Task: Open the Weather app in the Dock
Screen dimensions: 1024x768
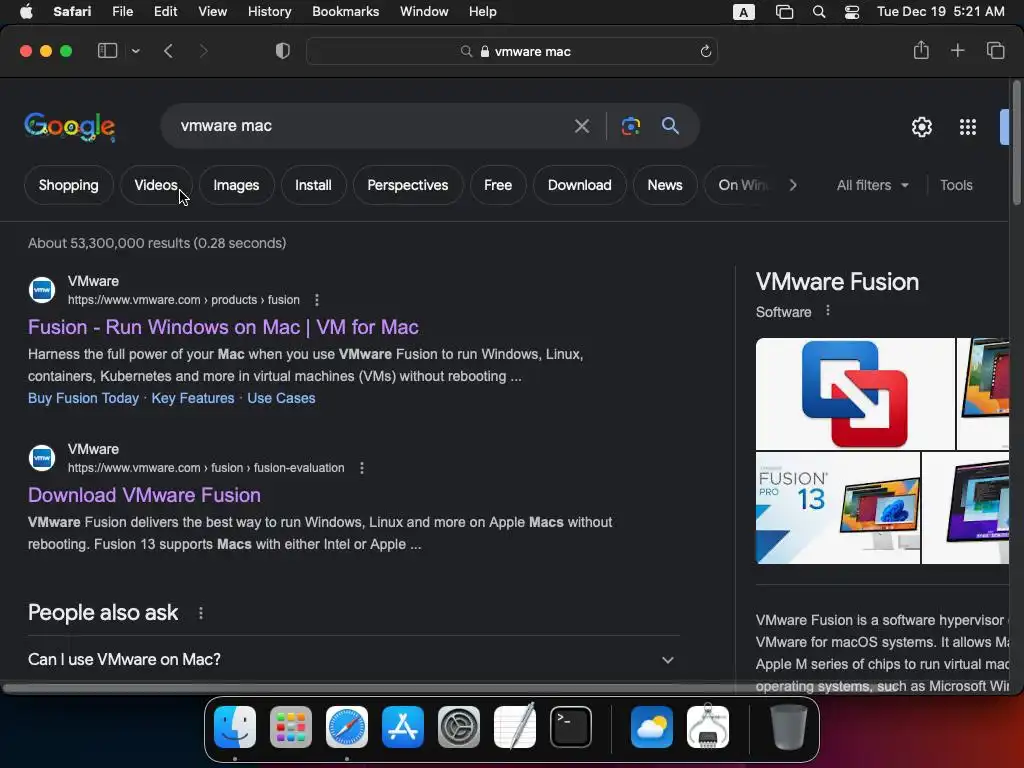Action: (652, 727)
